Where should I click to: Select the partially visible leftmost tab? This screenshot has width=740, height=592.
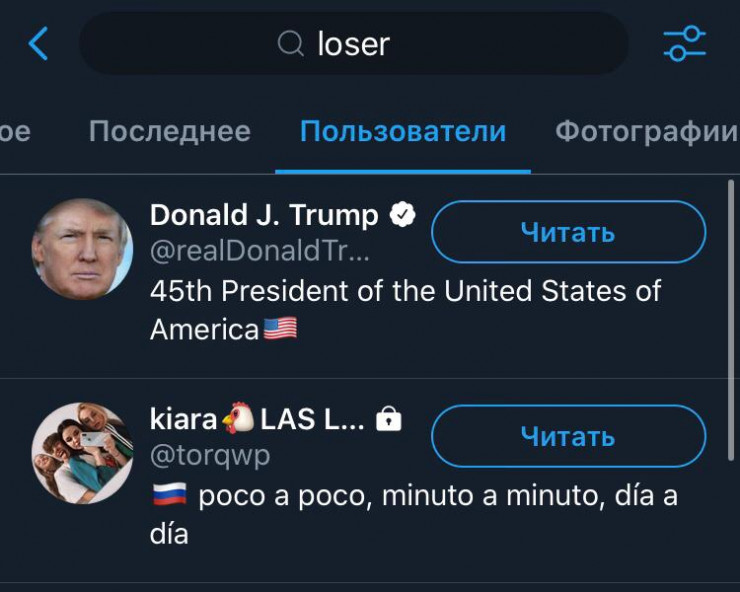pos(14,131)
